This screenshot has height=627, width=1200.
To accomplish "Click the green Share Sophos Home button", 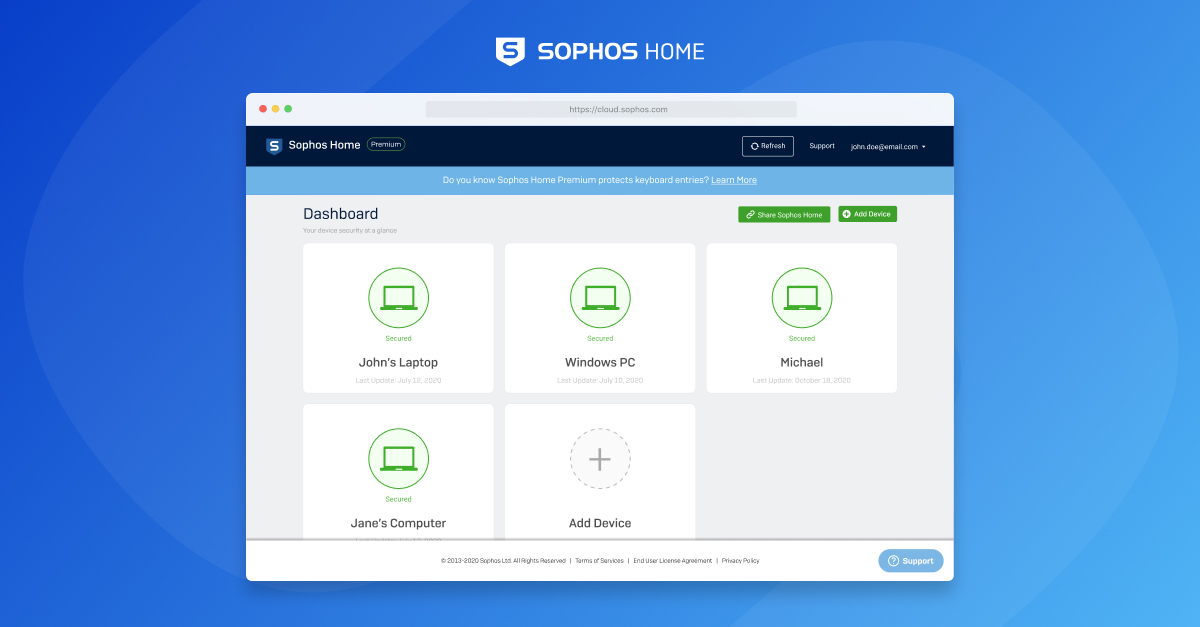I will pos(784,215).
